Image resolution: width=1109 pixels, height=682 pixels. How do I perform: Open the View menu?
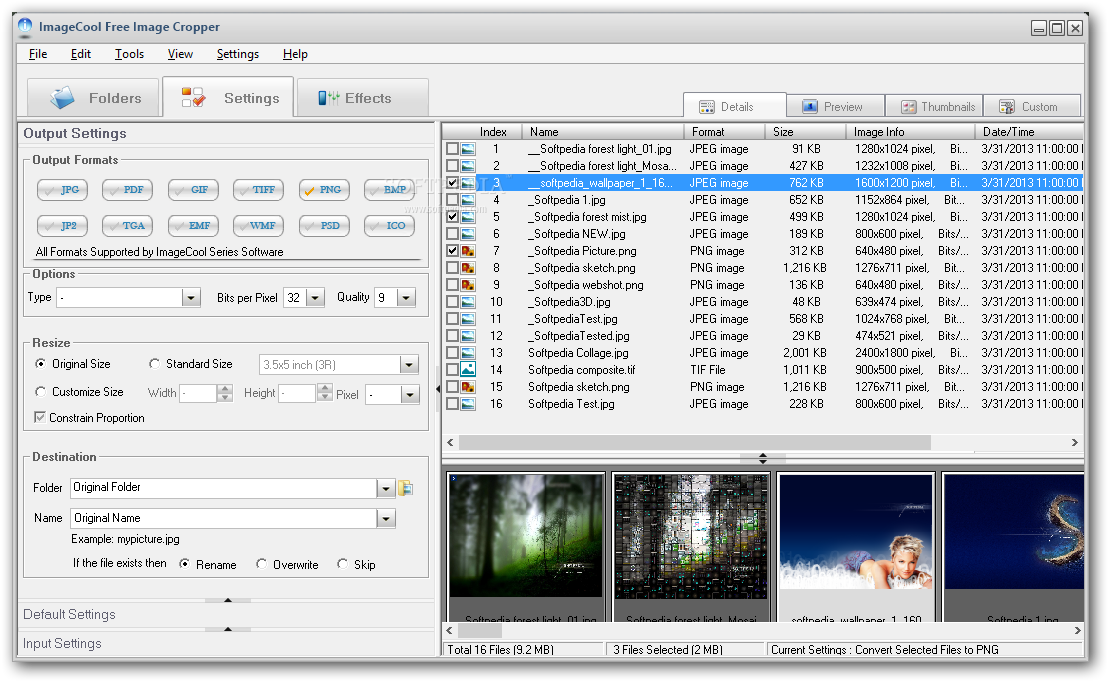click(180, 54)
